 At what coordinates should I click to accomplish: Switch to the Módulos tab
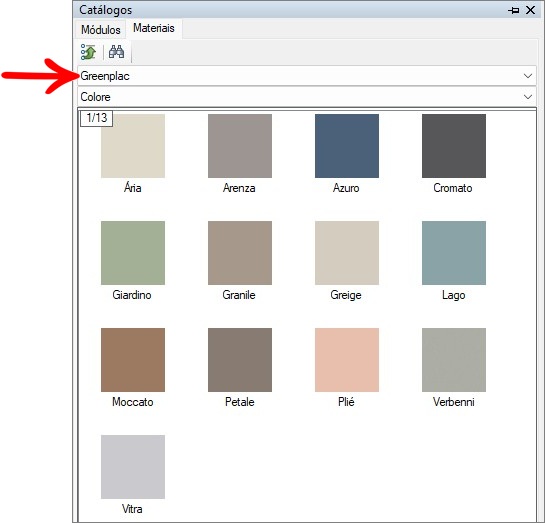pyautogui.click(x=101, y=30)
